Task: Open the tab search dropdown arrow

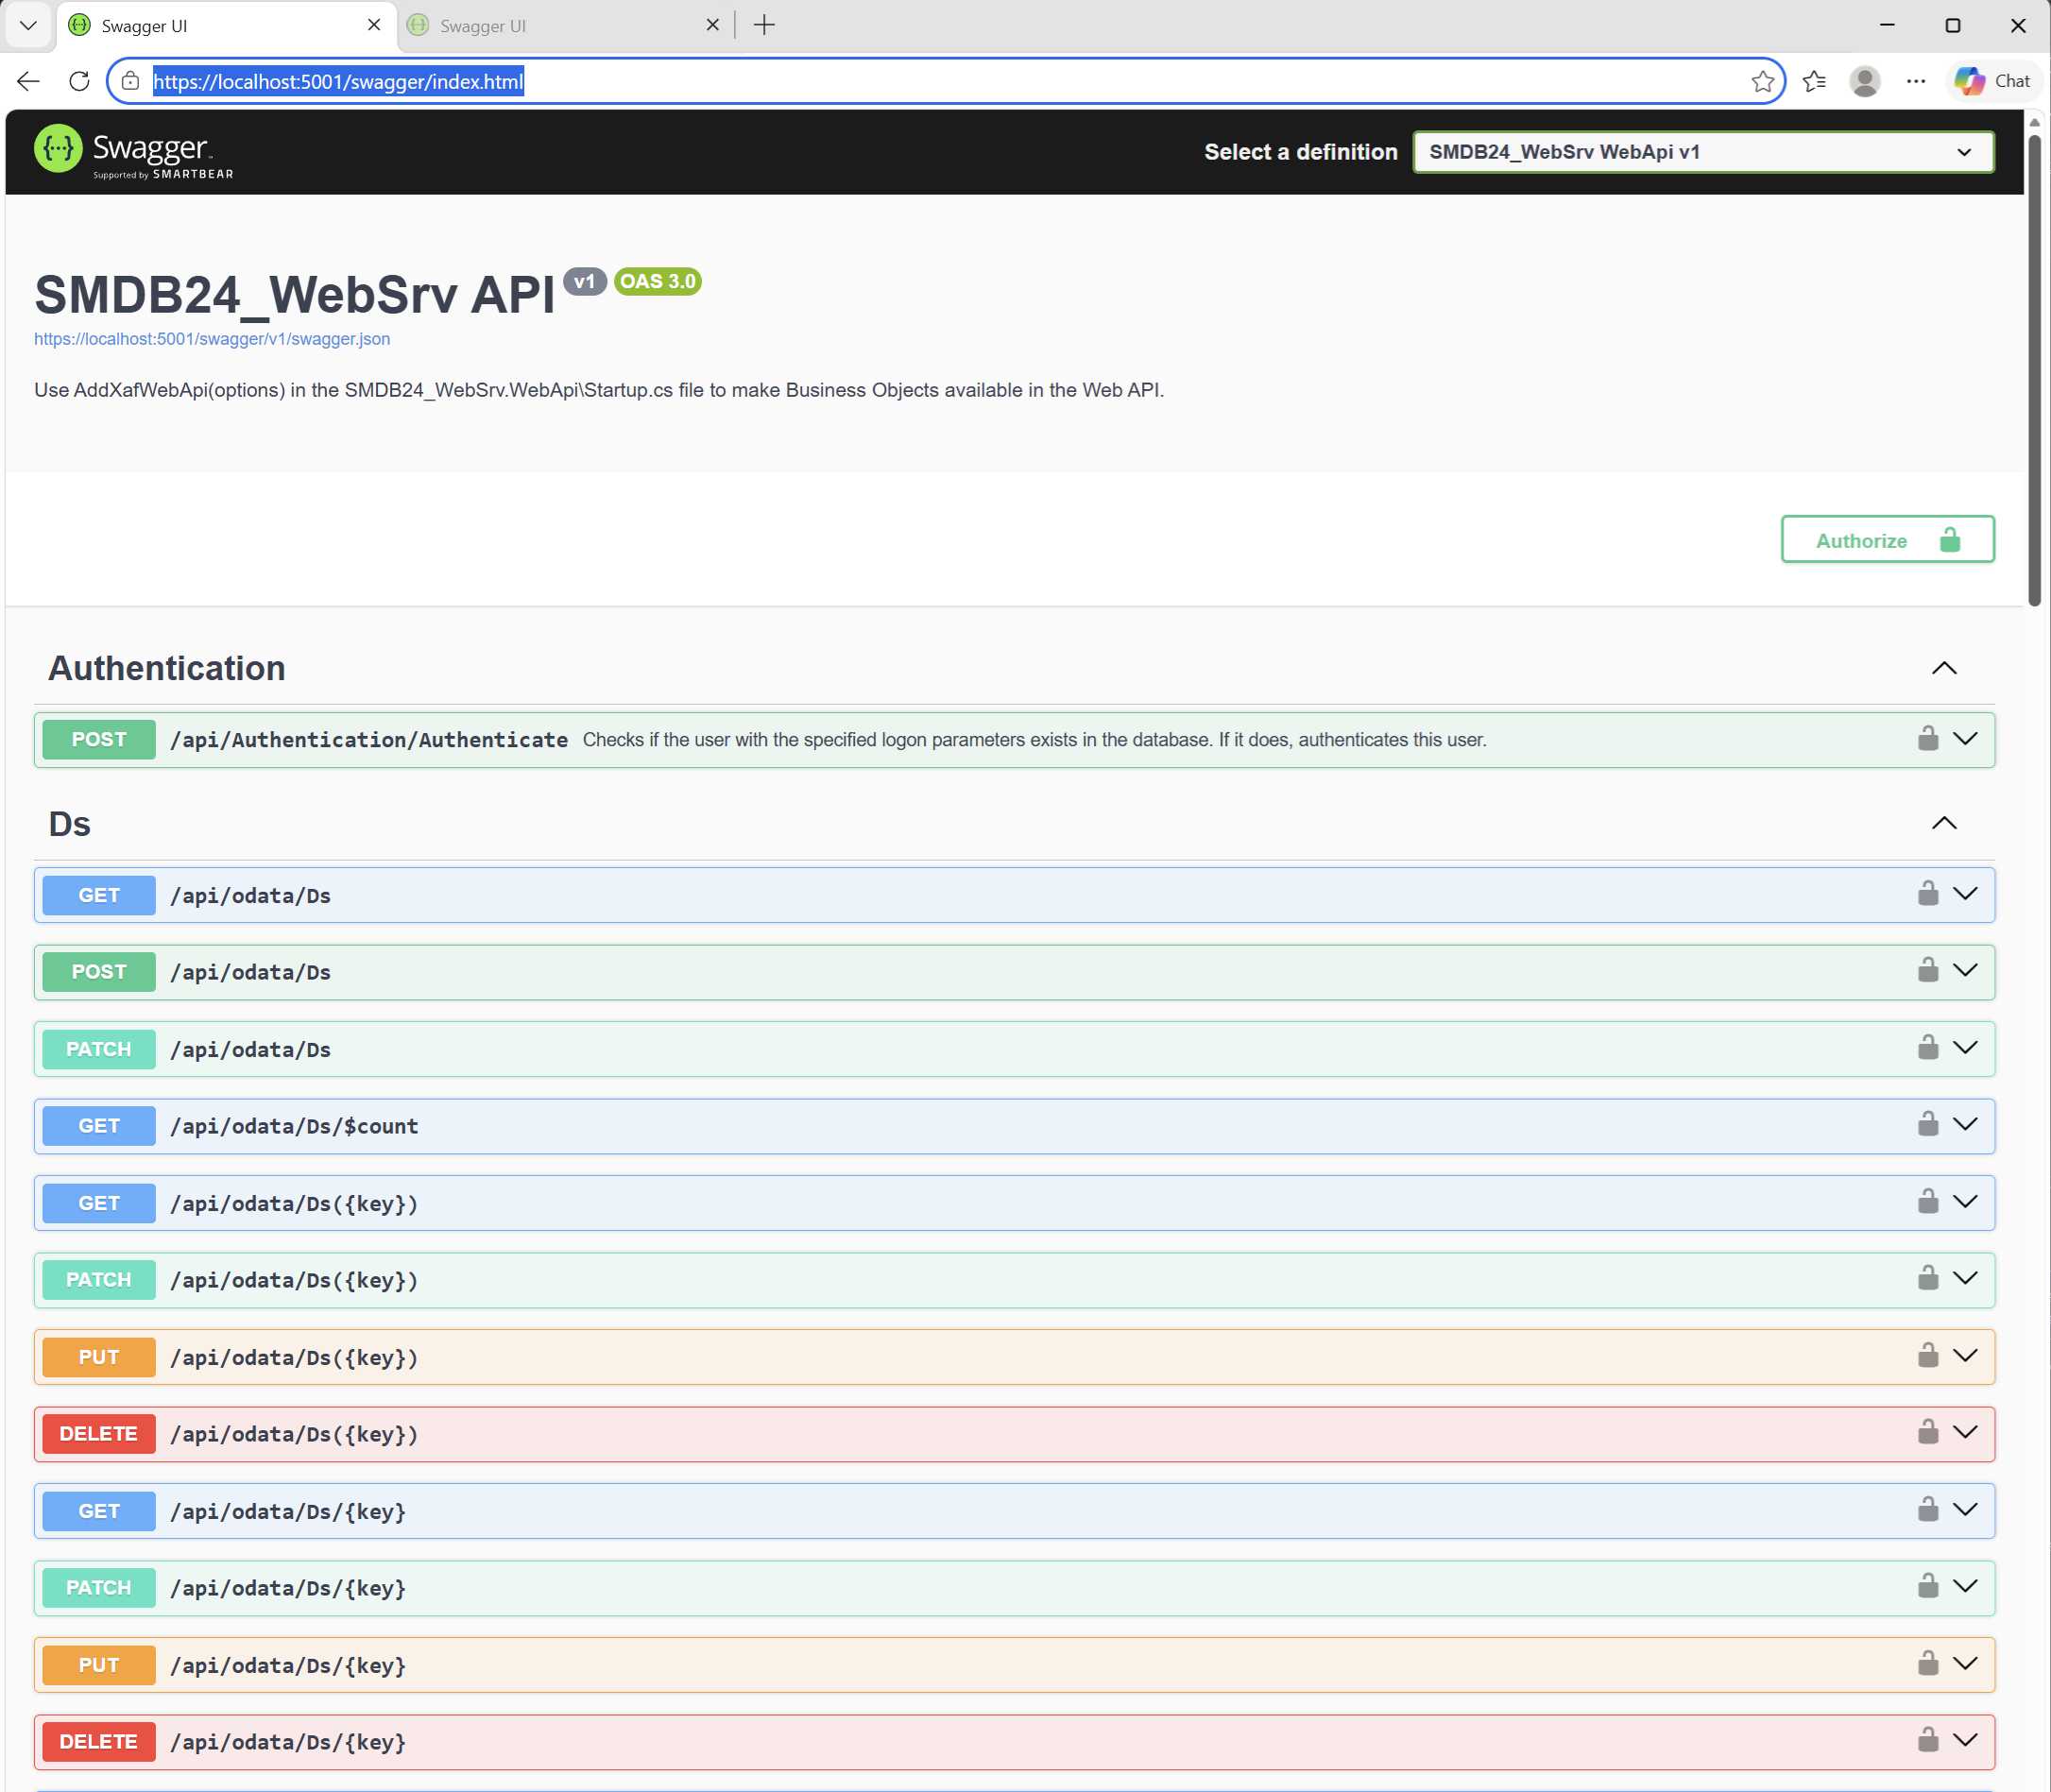Action: 28,25
